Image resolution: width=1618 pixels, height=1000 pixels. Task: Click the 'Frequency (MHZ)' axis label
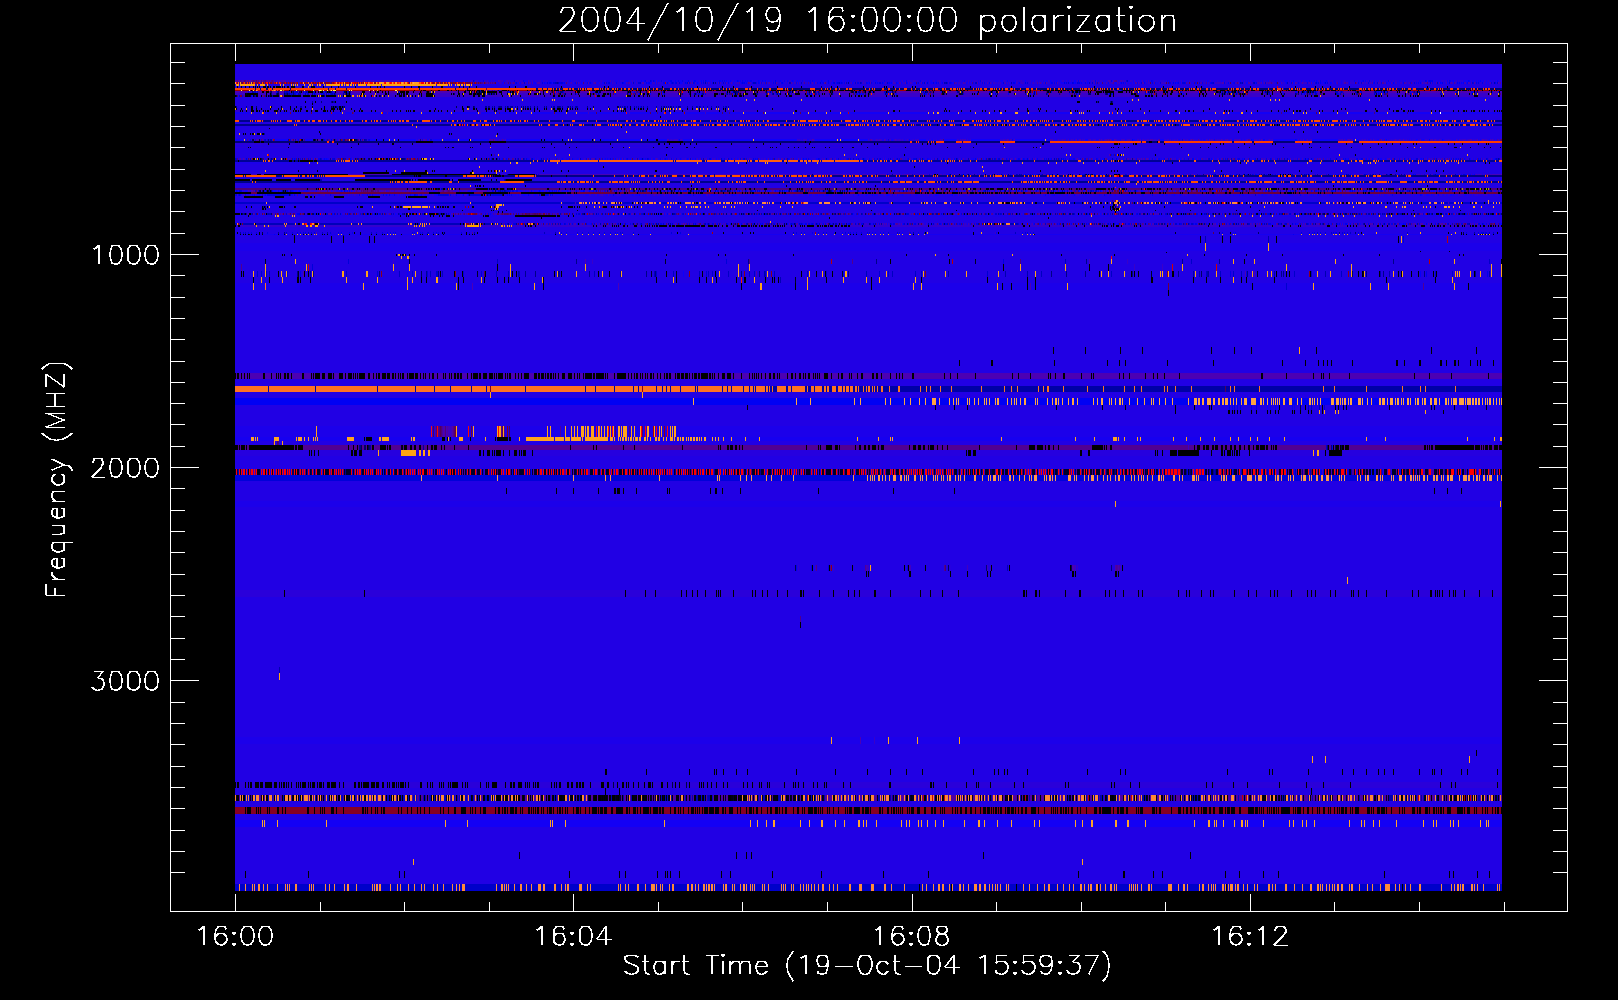pos(57,480)
